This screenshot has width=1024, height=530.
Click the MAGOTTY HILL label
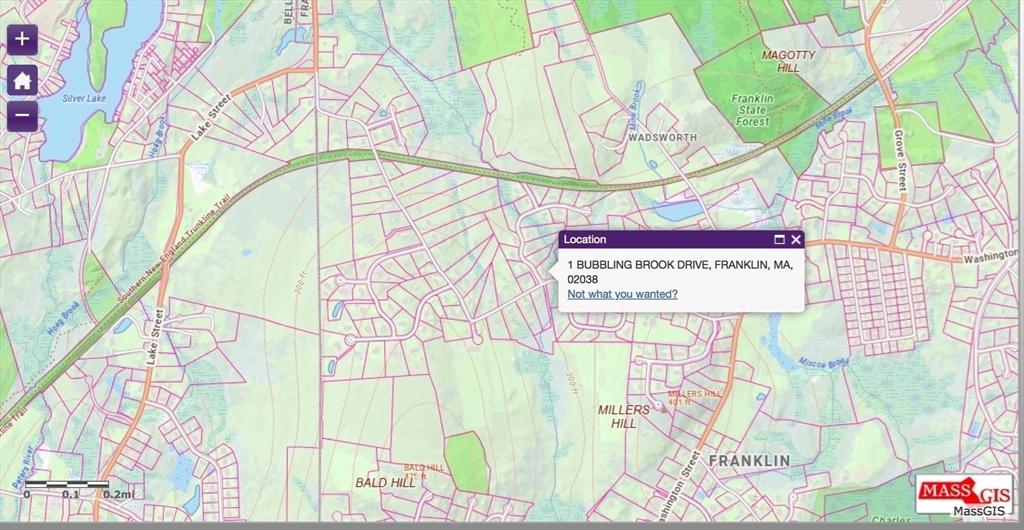click(788, 61)
